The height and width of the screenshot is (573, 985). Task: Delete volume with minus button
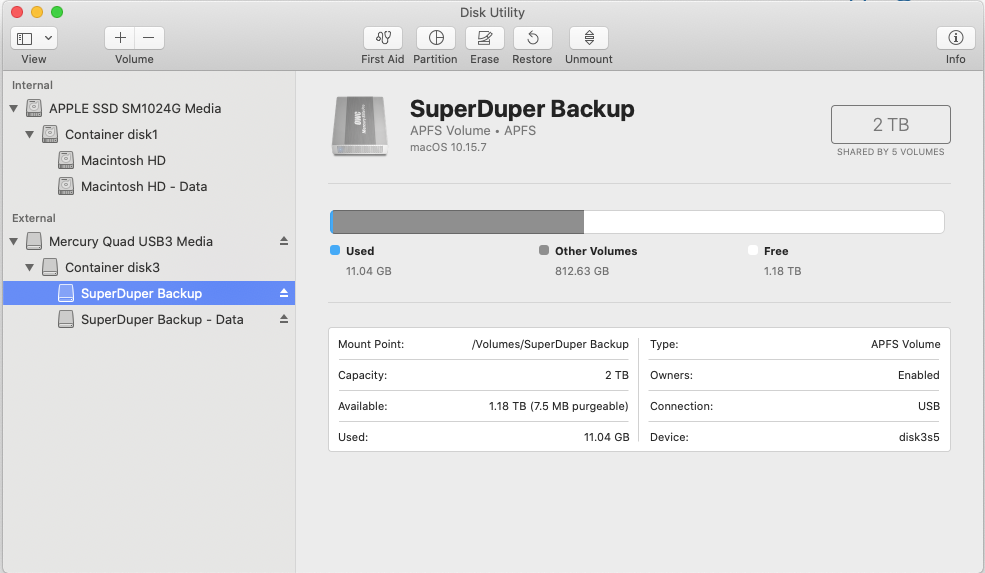click(x=149, y=38)
